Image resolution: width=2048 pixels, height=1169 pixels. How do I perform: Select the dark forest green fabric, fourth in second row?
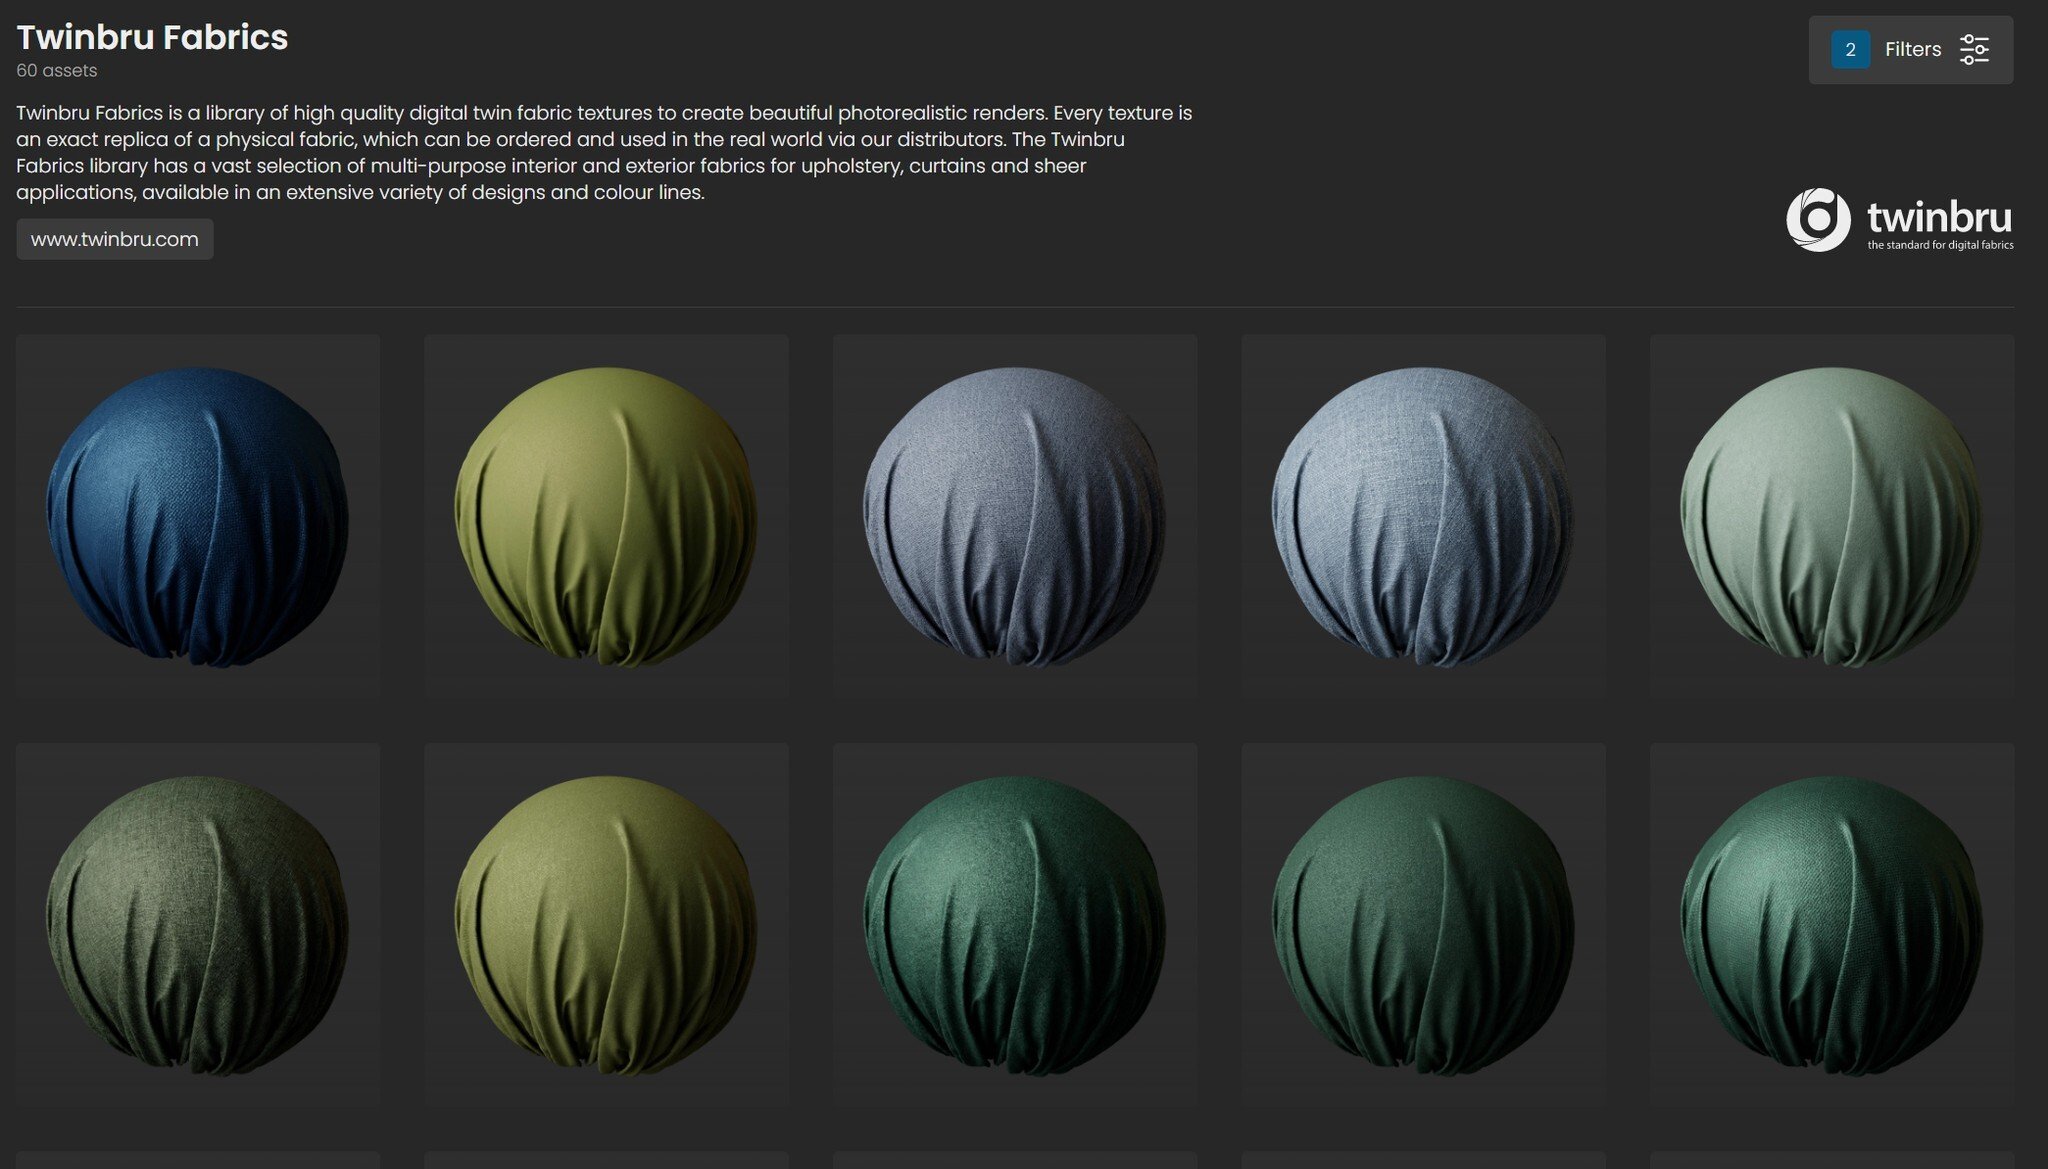1423,925
